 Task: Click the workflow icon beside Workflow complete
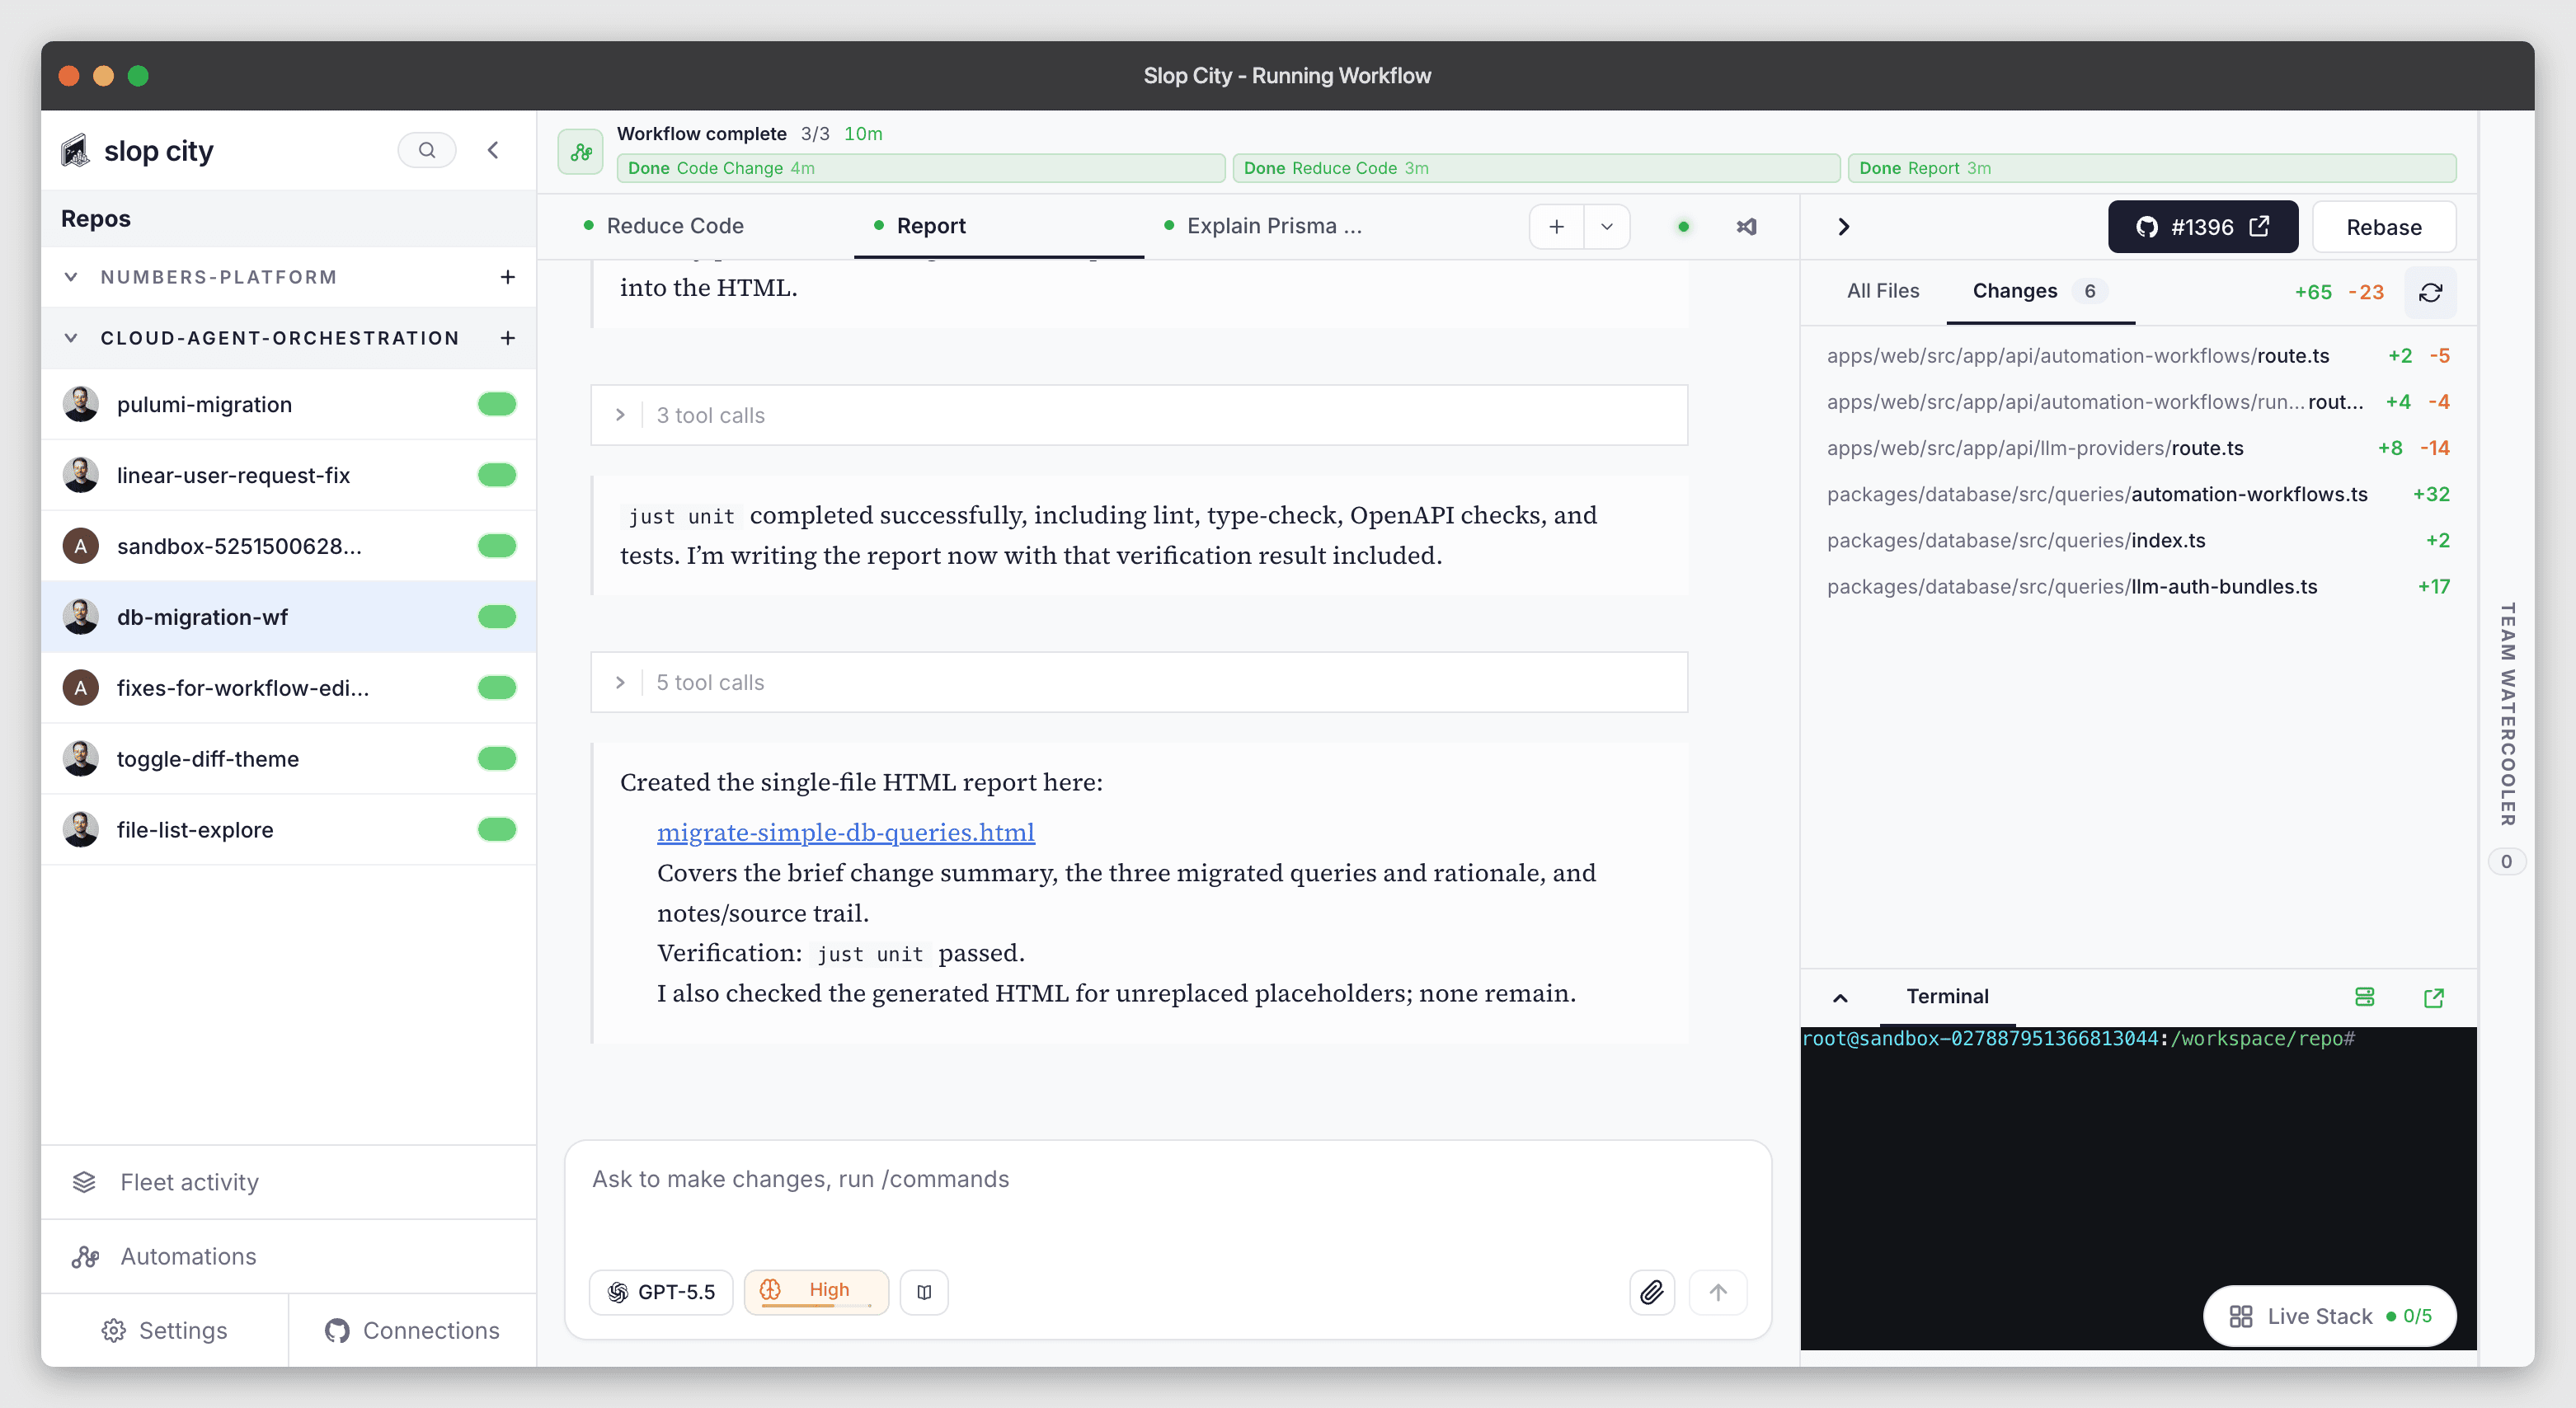click(581, 152)
